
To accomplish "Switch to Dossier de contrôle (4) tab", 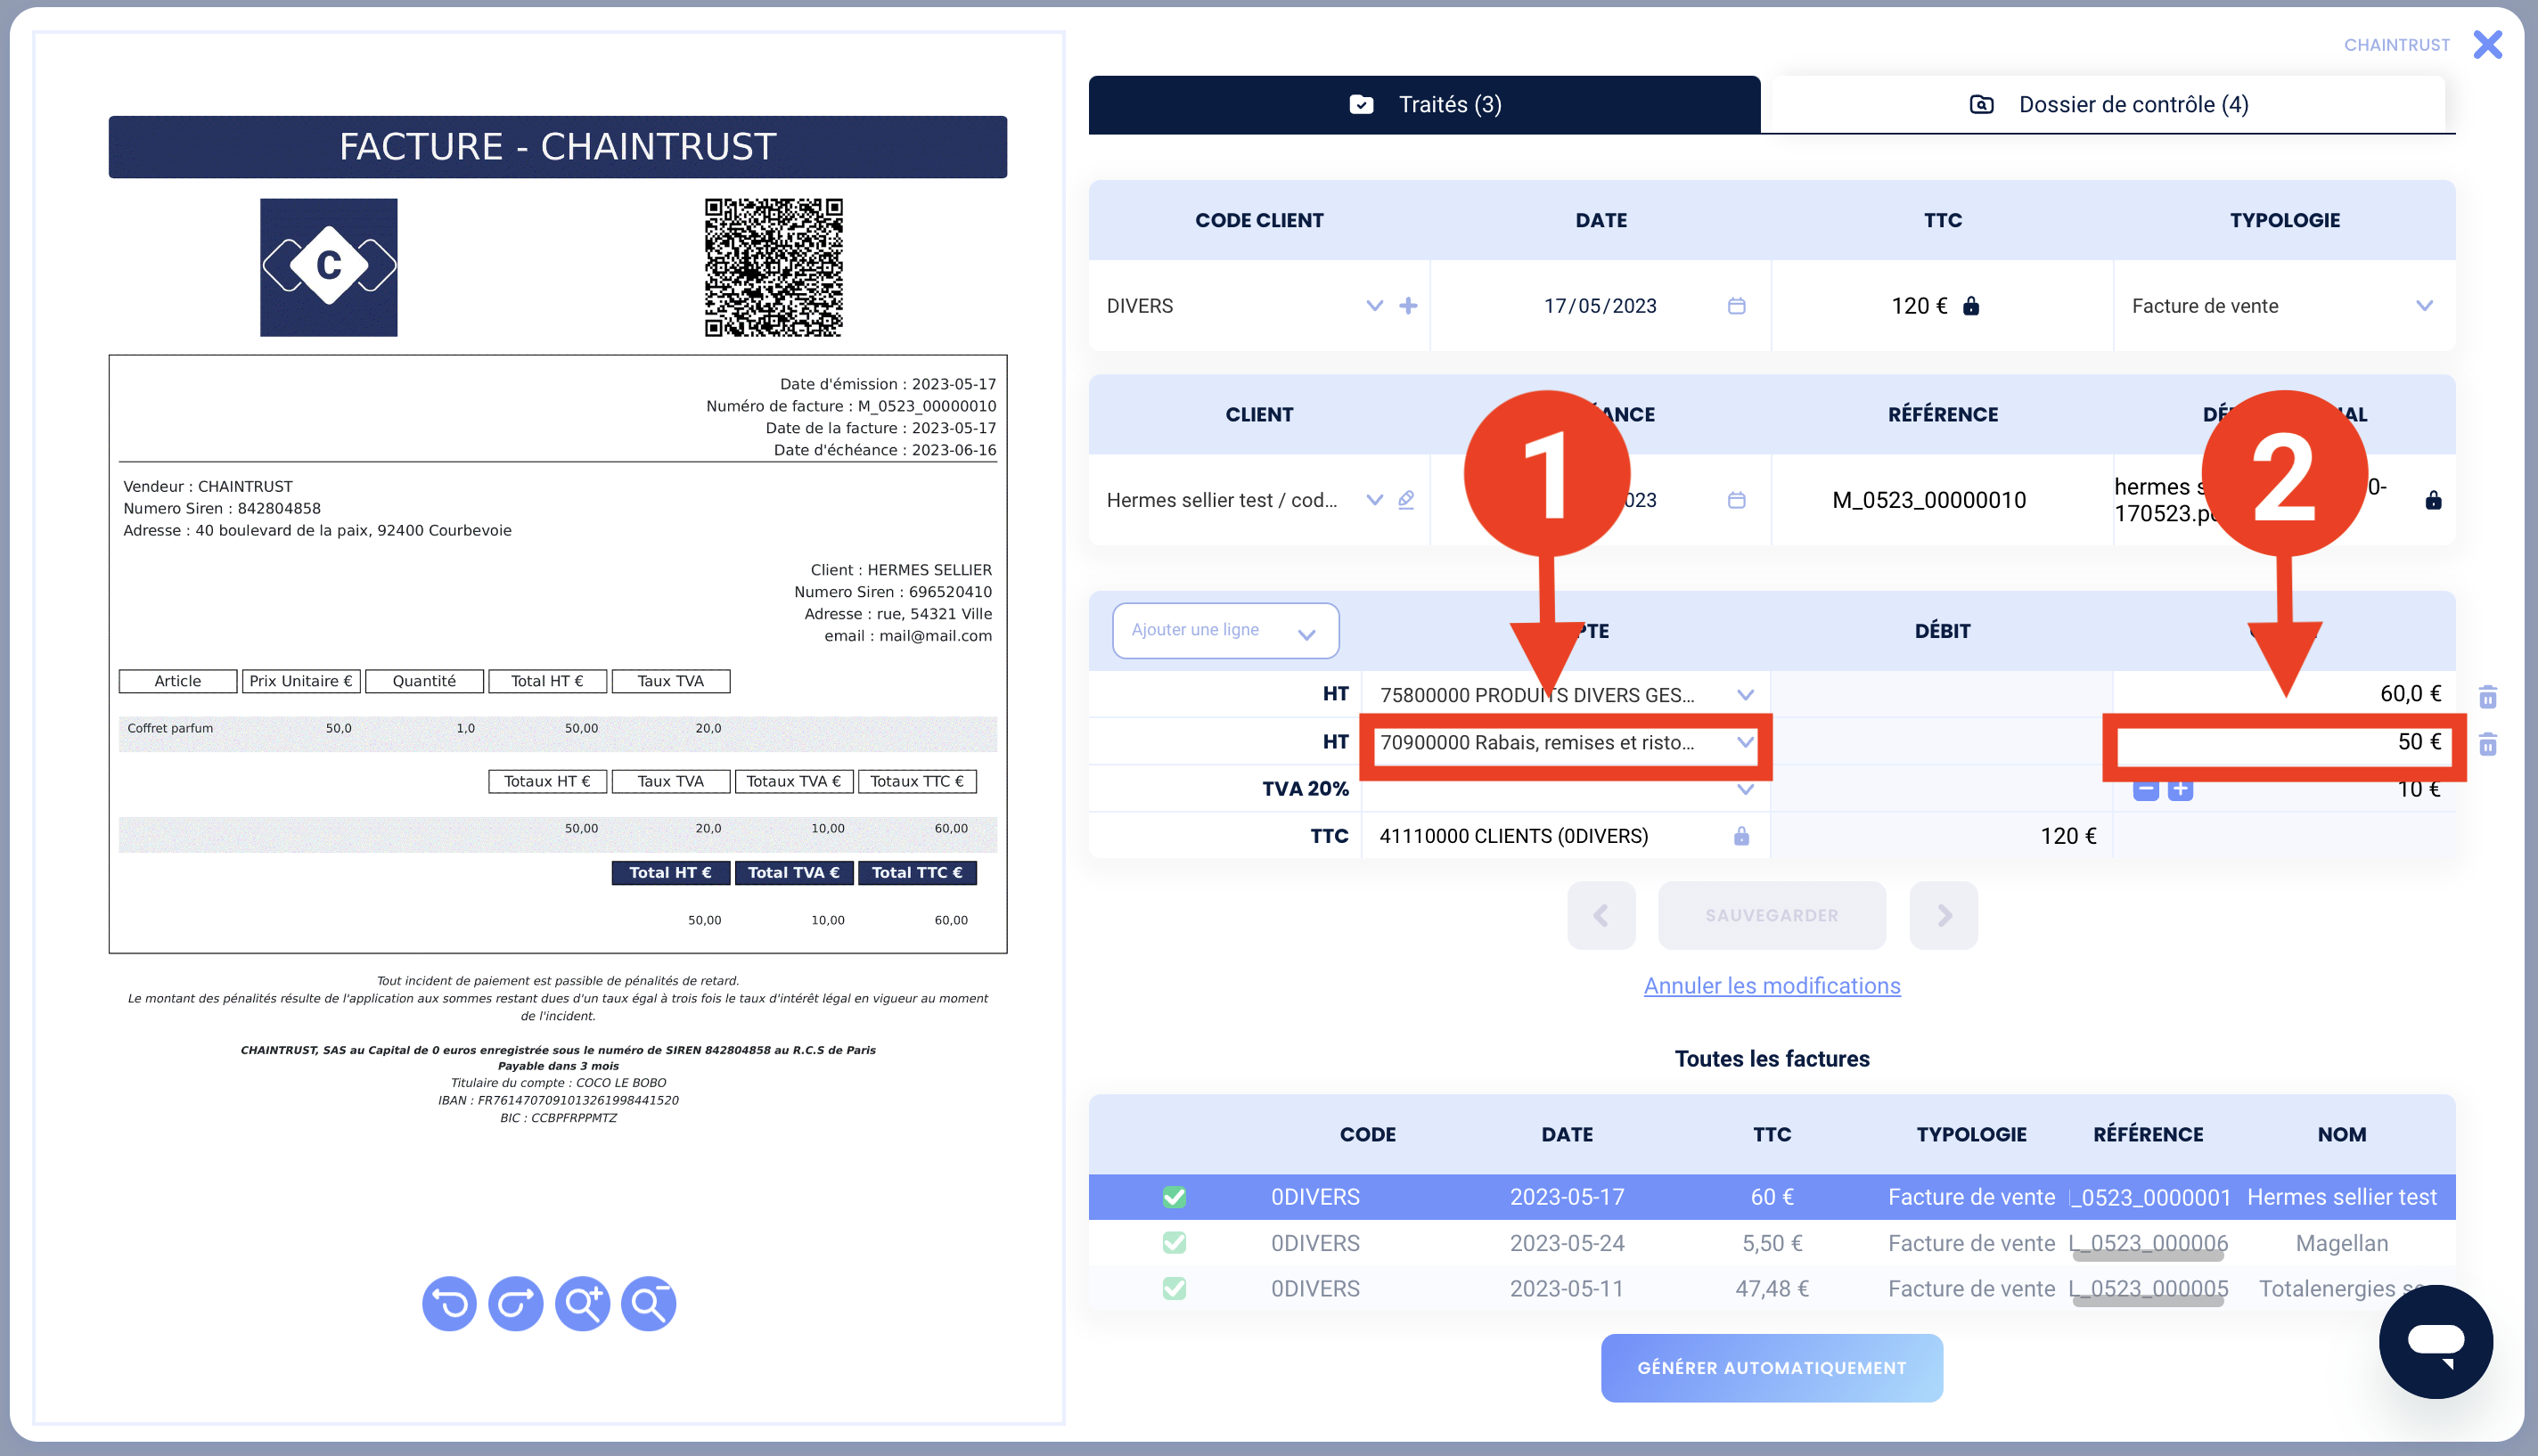I will [2109, 104].
